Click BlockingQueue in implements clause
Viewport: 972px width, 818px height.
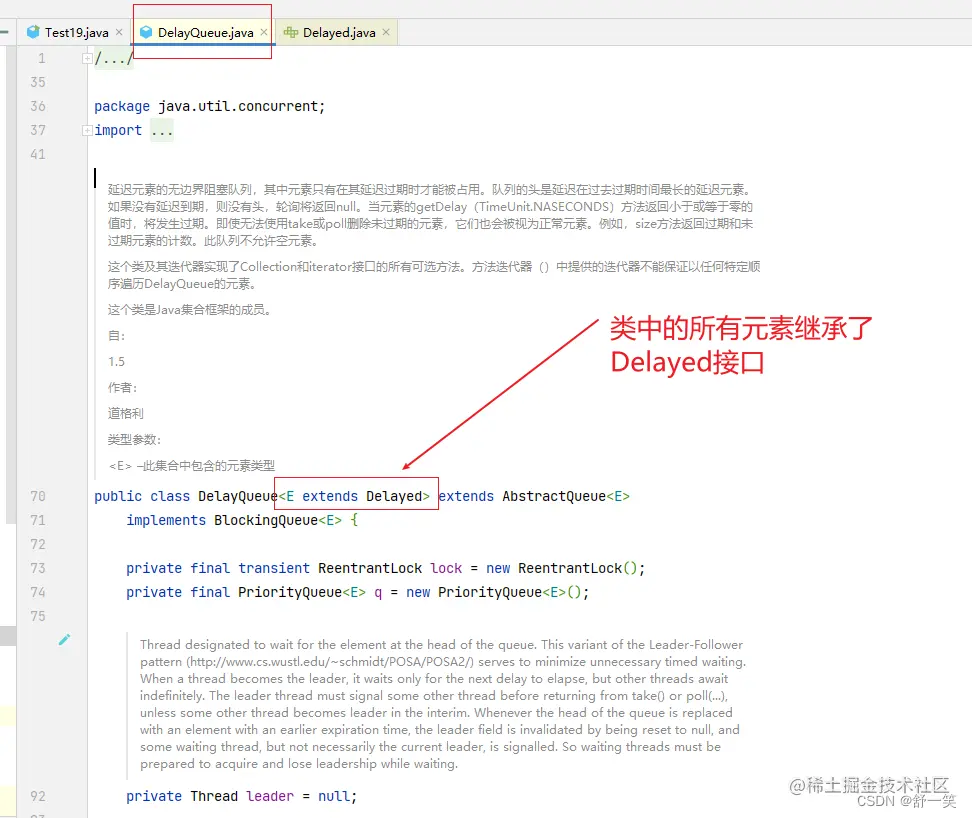[266, 521]
